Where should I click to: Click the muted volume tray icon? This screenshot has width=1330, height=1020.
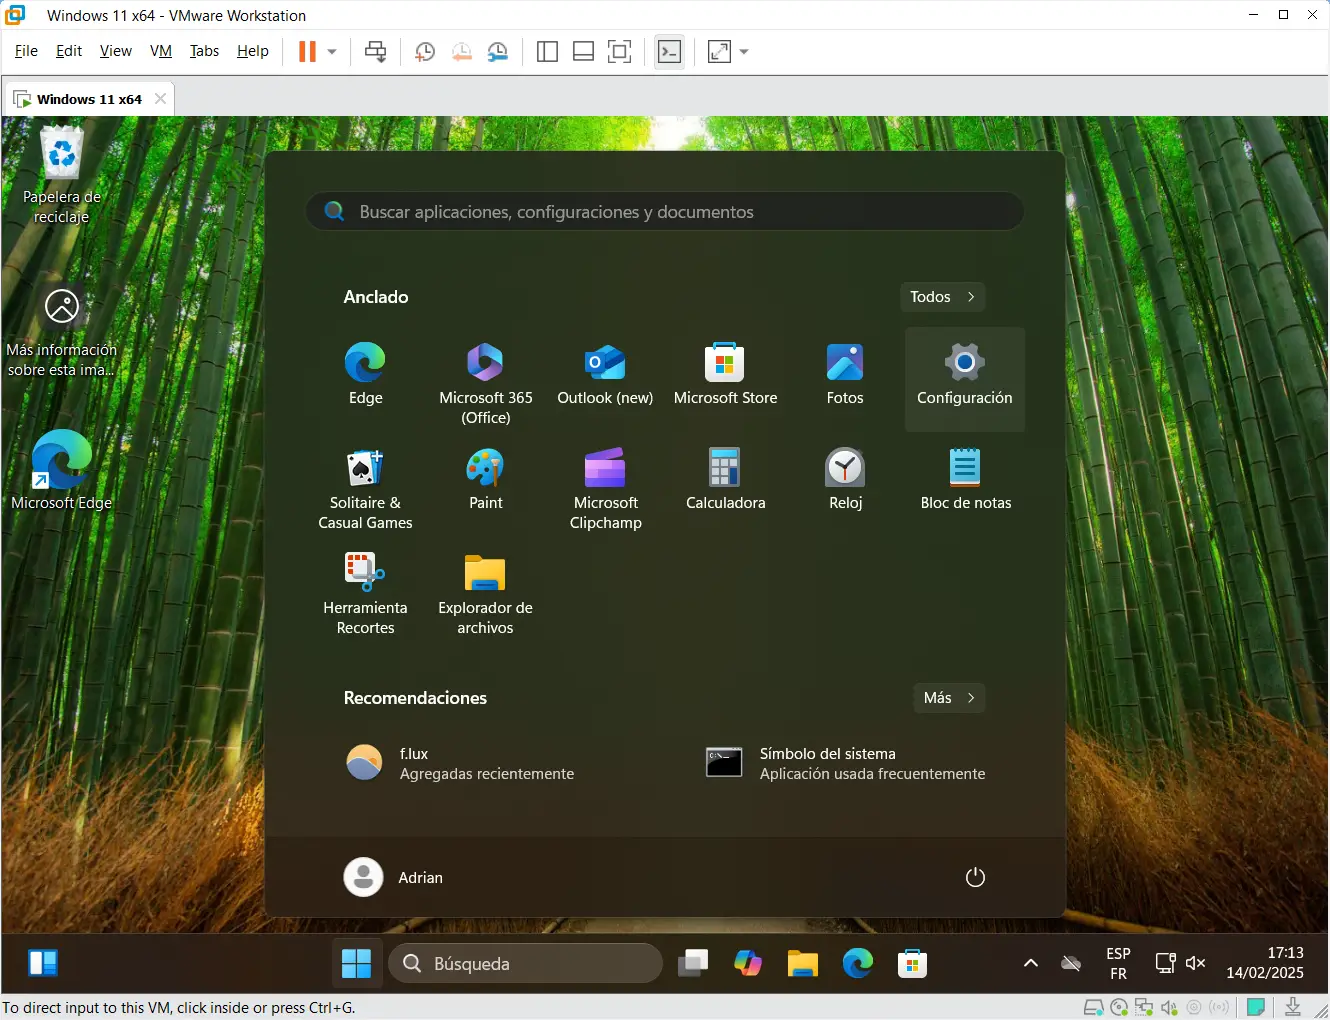click(1196, 963)
